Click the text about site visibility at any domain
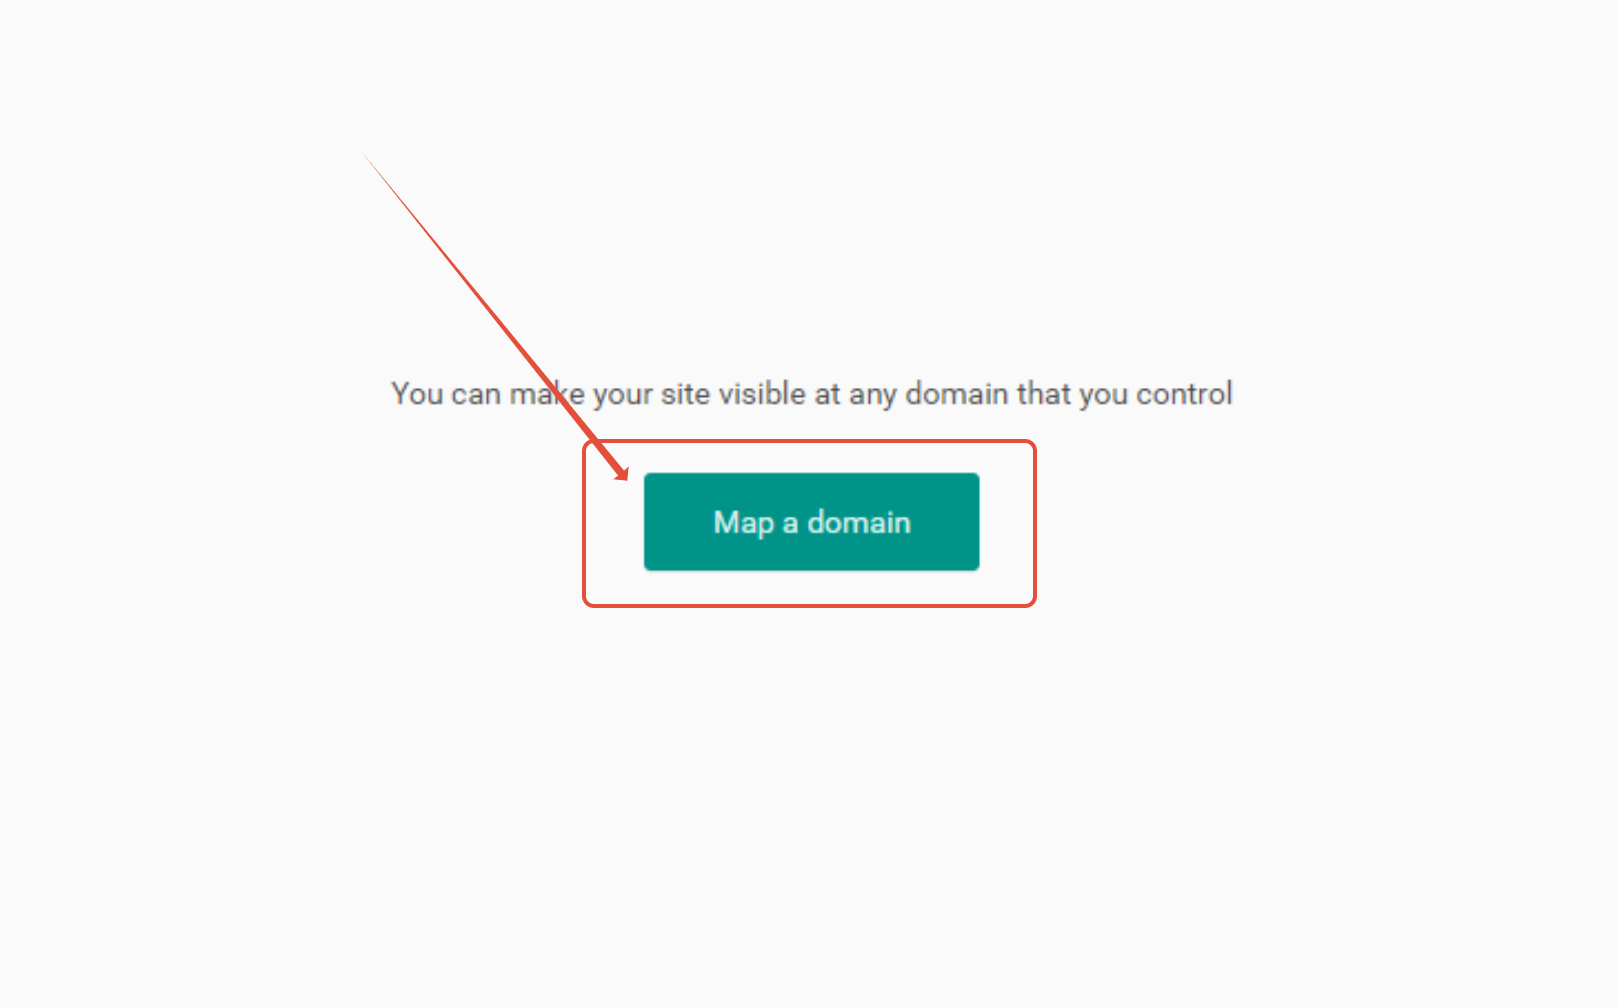 coord(811,394)
